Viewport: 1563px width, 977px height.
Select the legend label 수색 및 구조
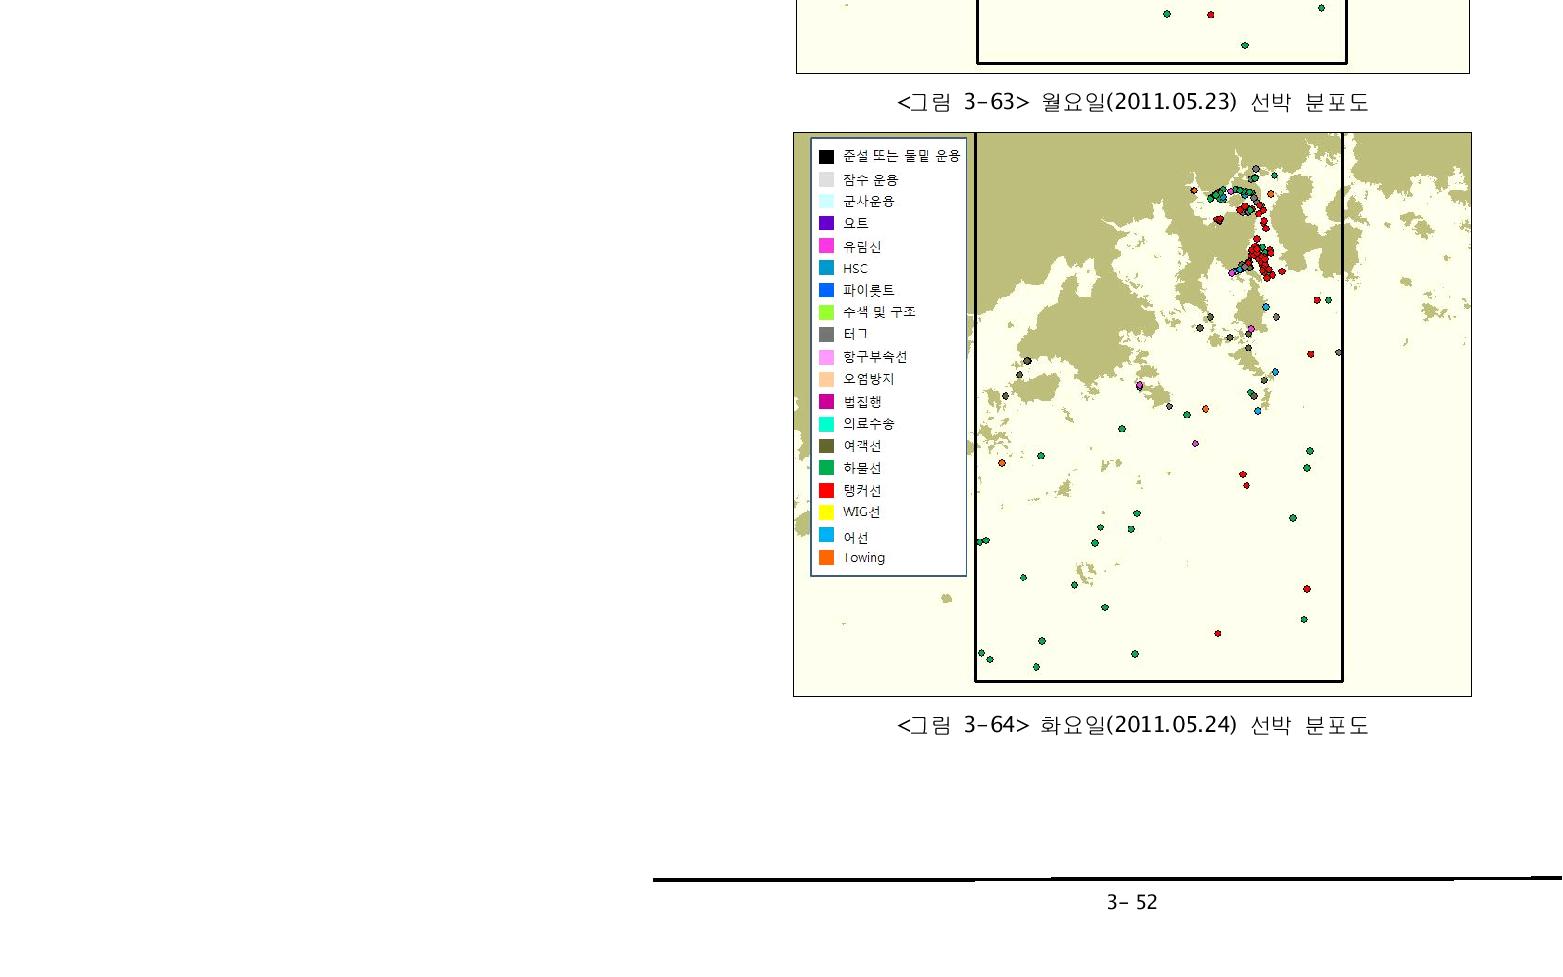click(879, 312)
